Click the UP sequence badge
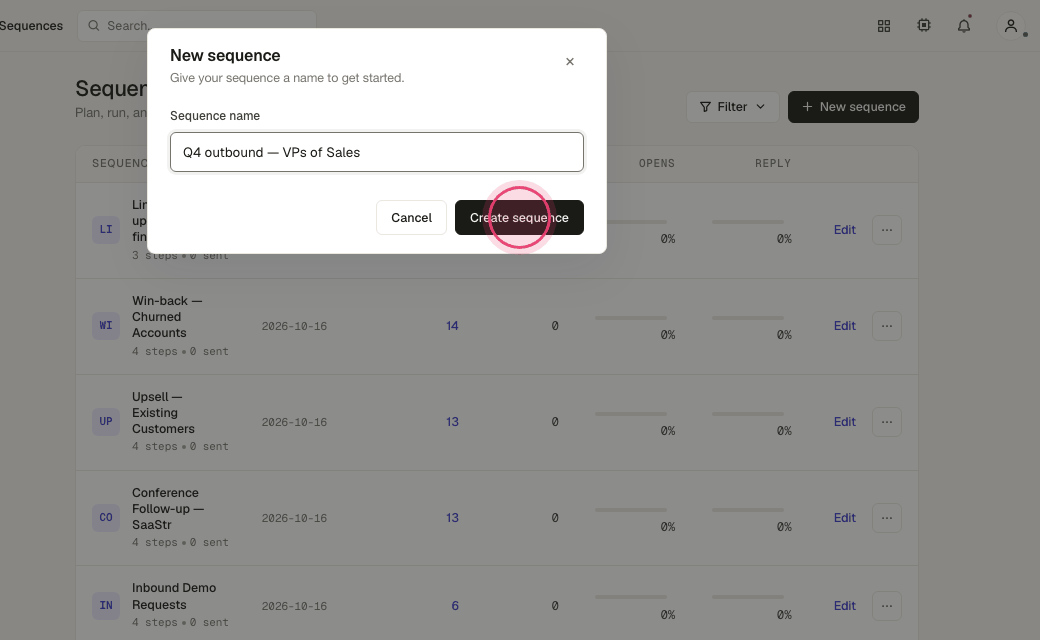The image size is (1040, 640). tap(106, 422)
